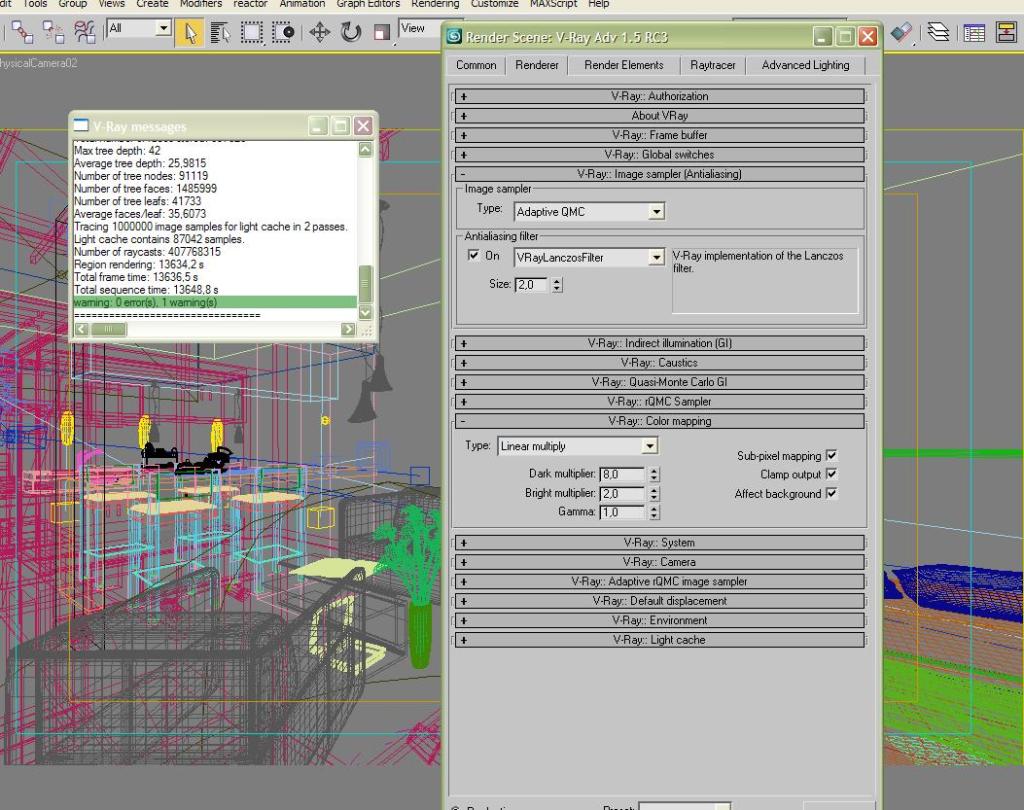1024x810 pixels.
Task: Activate the Select Object arrow tool
Action: 189,32
